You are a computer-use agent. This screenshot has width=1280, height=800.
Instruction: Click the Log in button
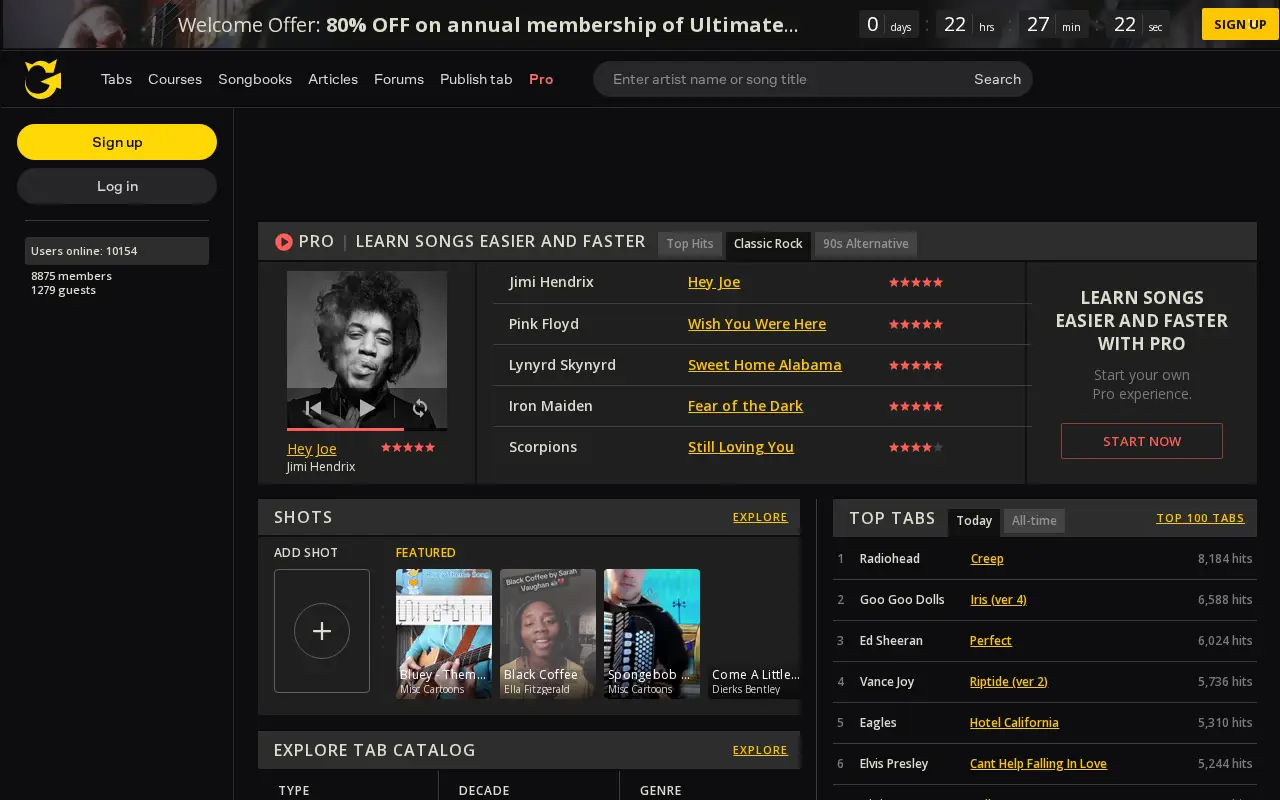(x=117, y=186)
